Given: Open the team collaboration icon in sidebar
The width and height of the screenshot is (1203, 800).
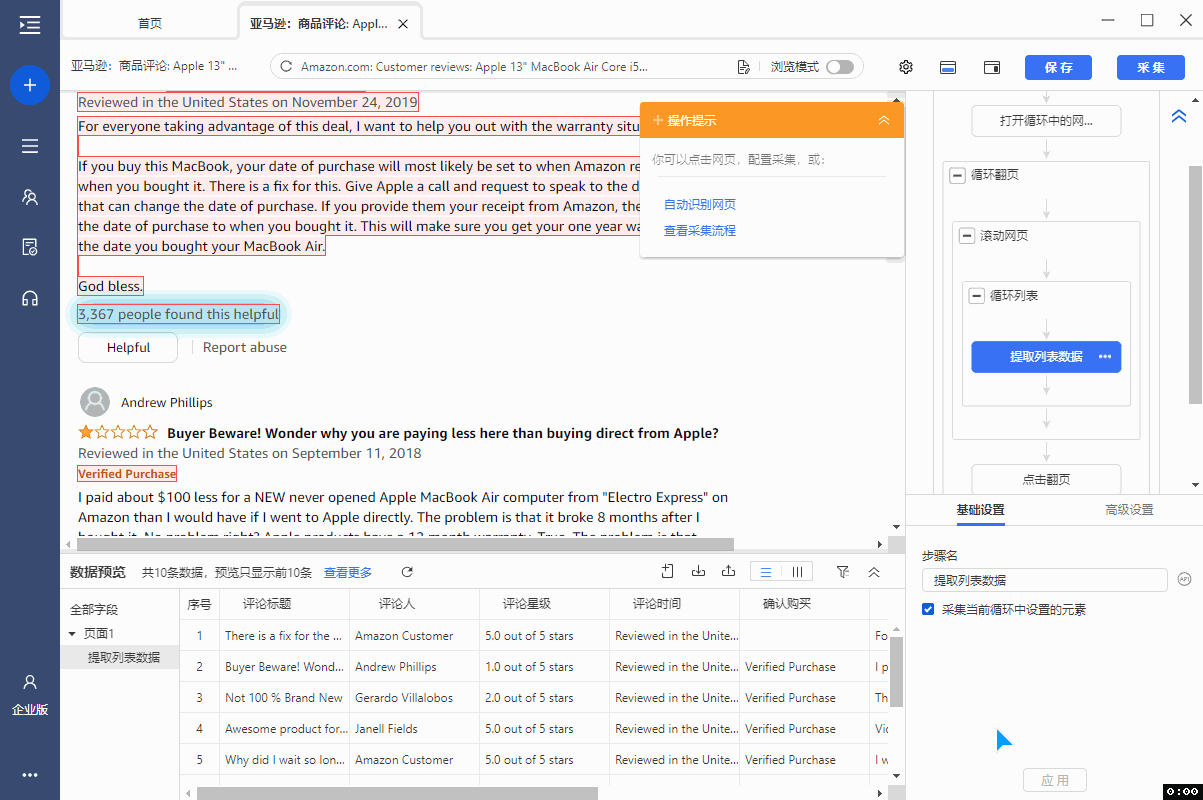Looking at the screenshot, I should [30, 197].
